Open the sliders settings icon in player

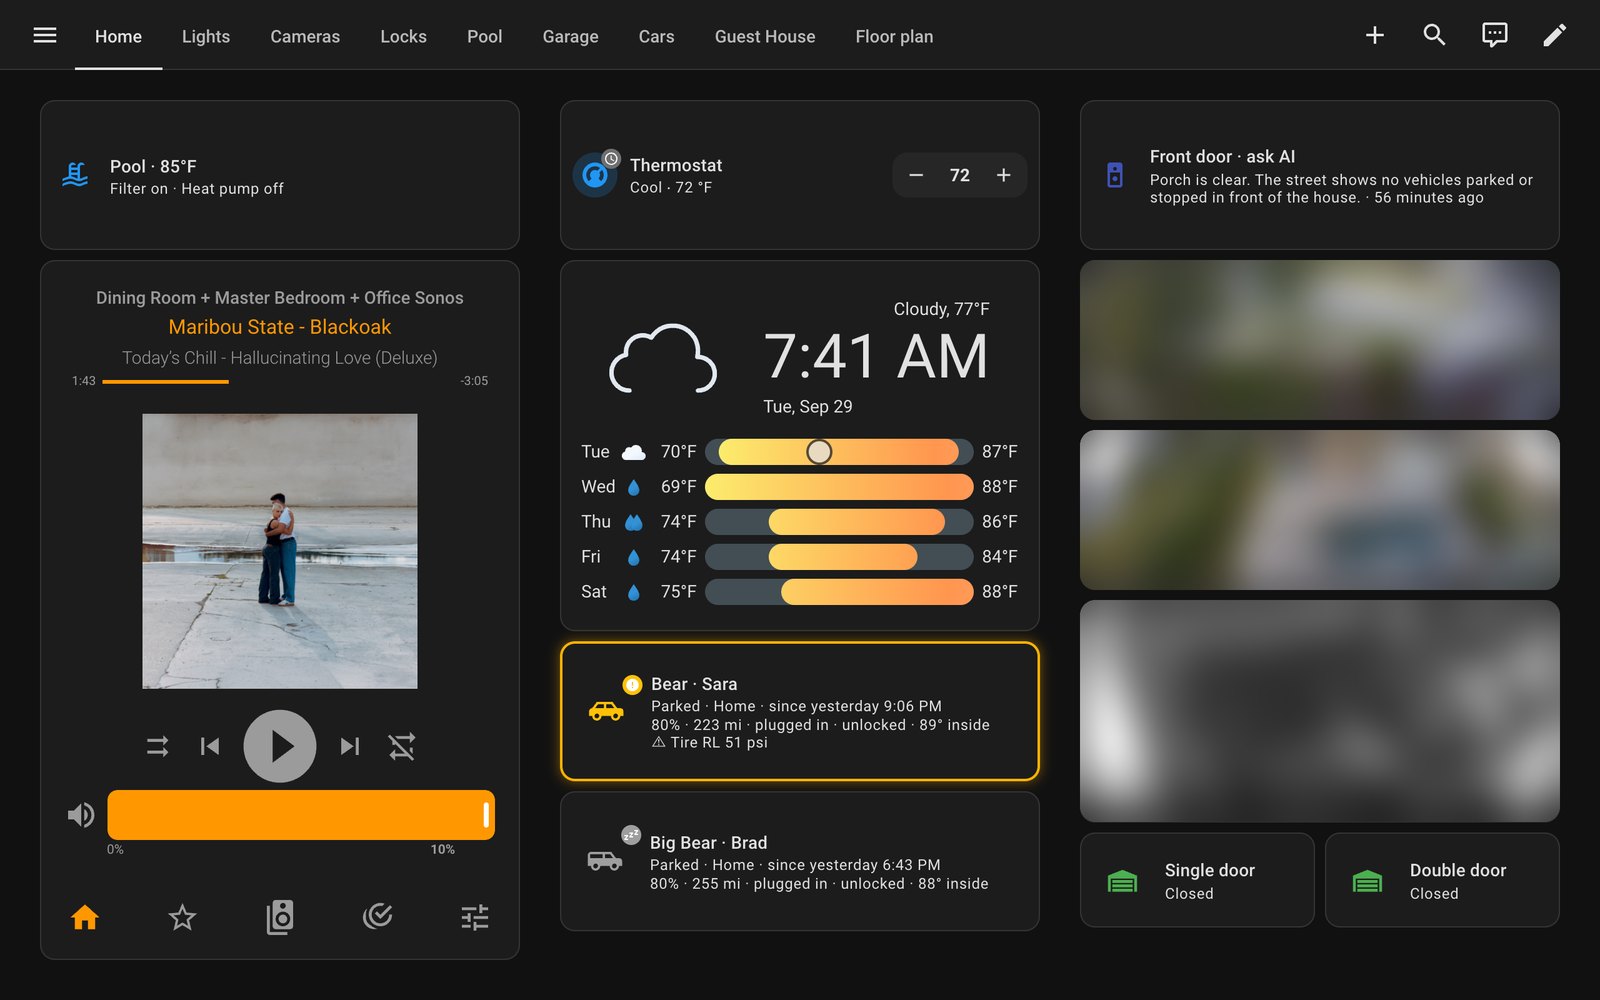[475, 917]
